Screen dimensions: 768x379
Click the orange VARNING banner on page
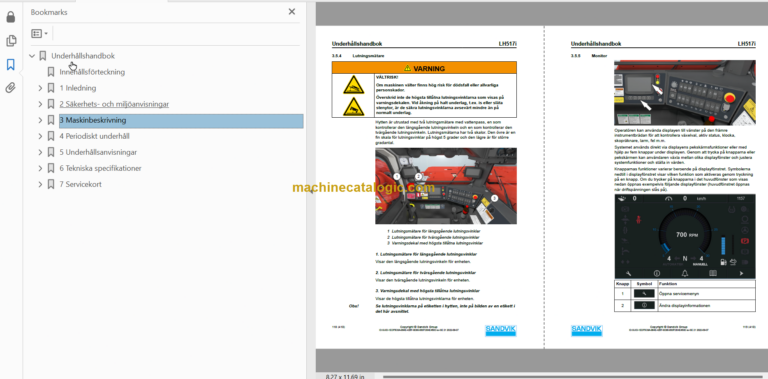point(424,68)
